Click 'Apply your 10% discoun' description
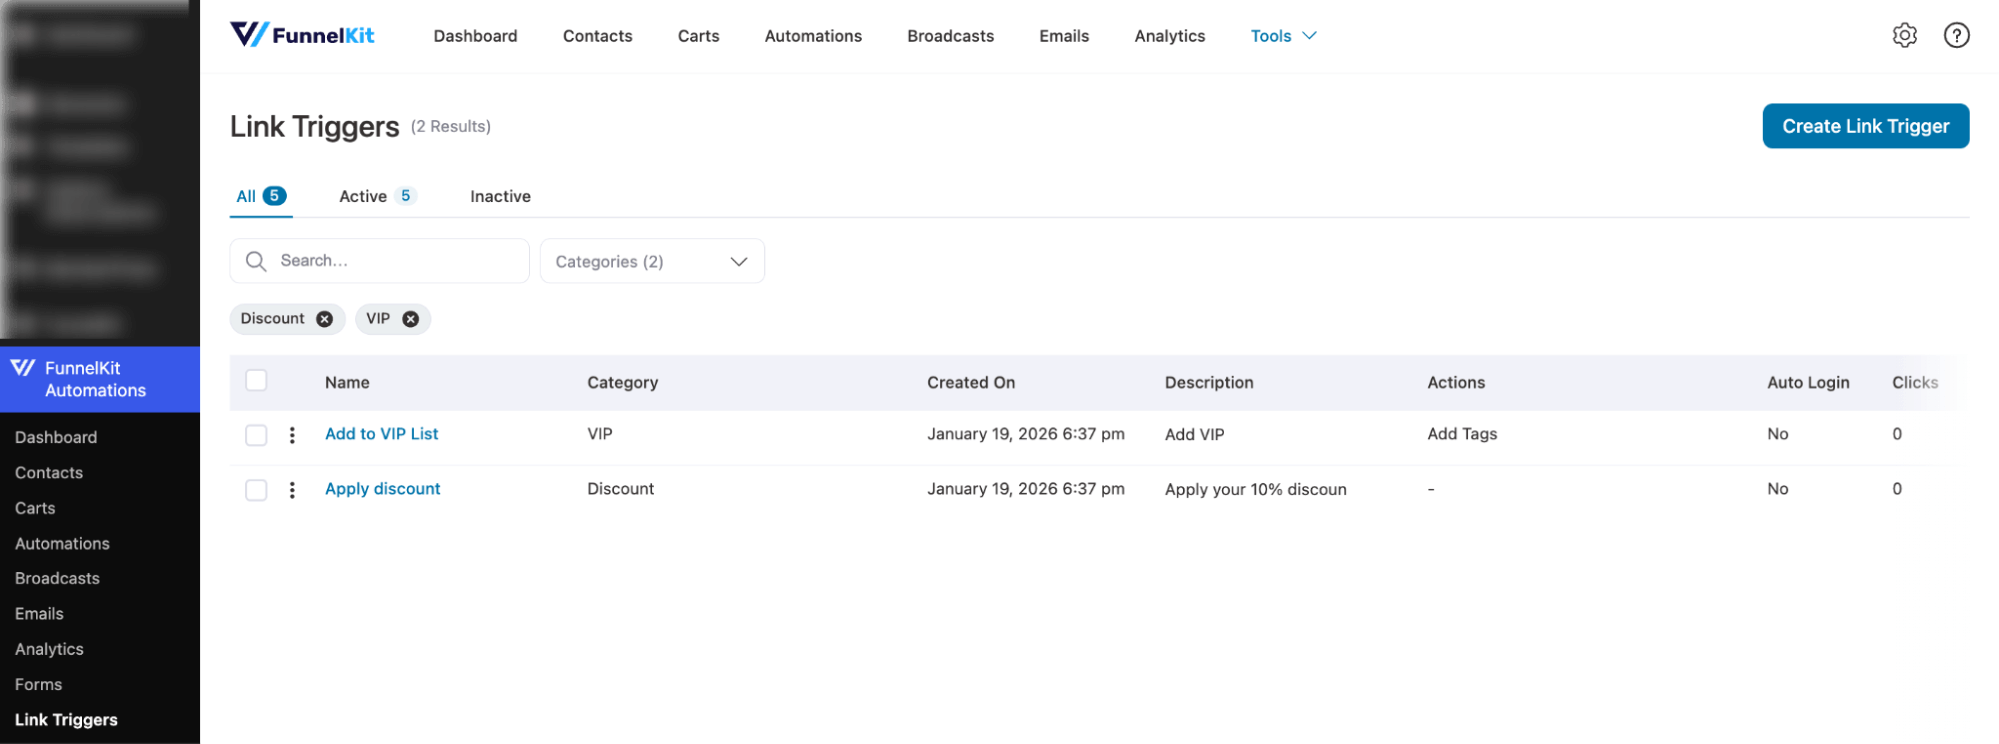The height and width of the screenshot is (744, 1999). point(1255,489)
